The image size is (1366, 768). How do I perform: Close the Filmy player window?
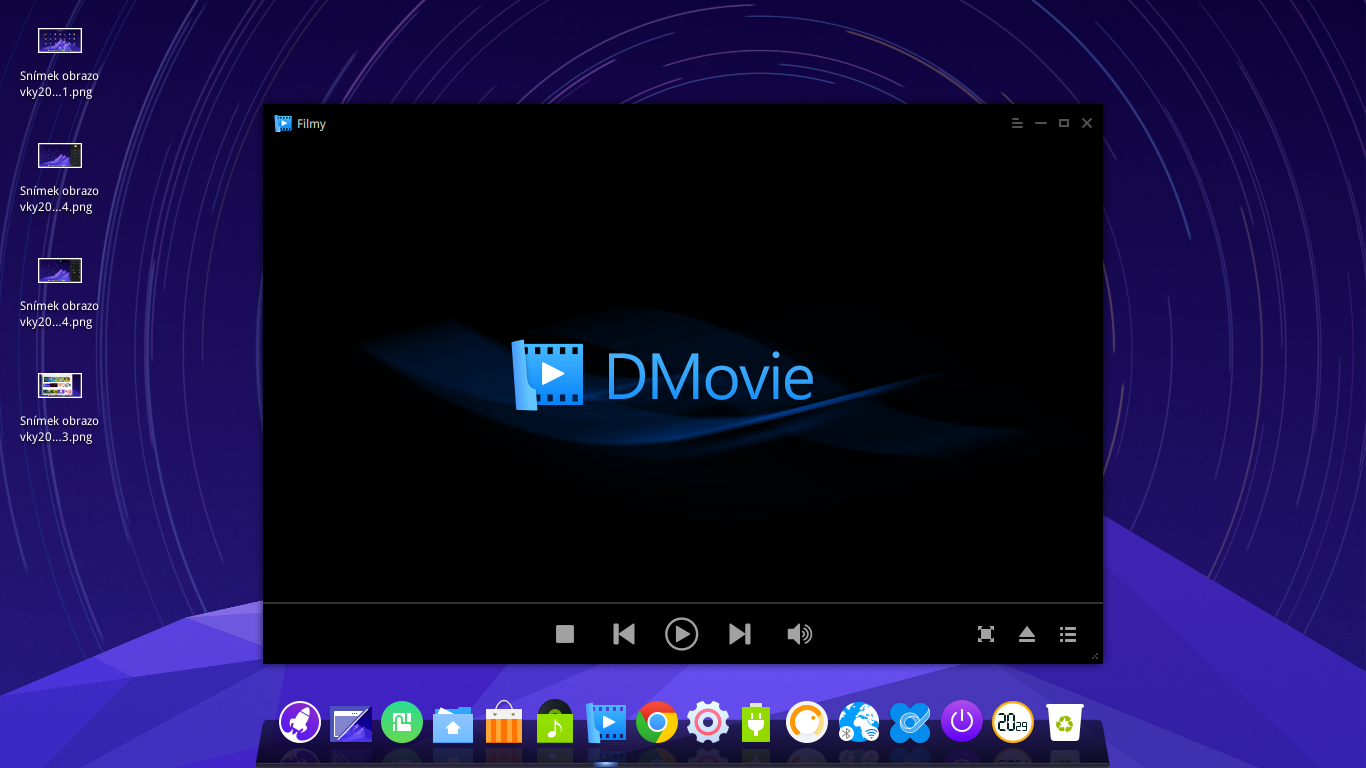pyautogui.click(x=1087, y=123)
